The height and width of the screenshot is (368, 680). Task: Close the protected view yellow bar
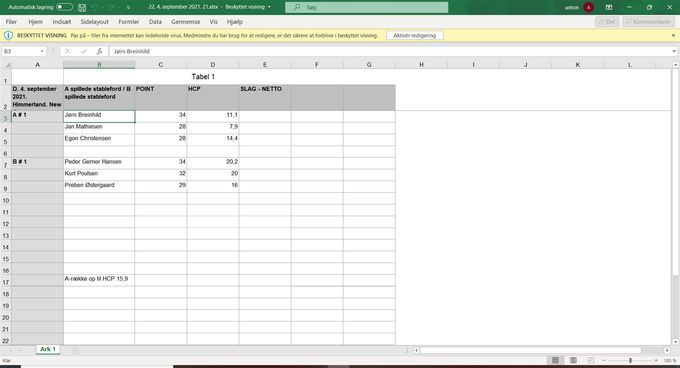tap(673, 36)
